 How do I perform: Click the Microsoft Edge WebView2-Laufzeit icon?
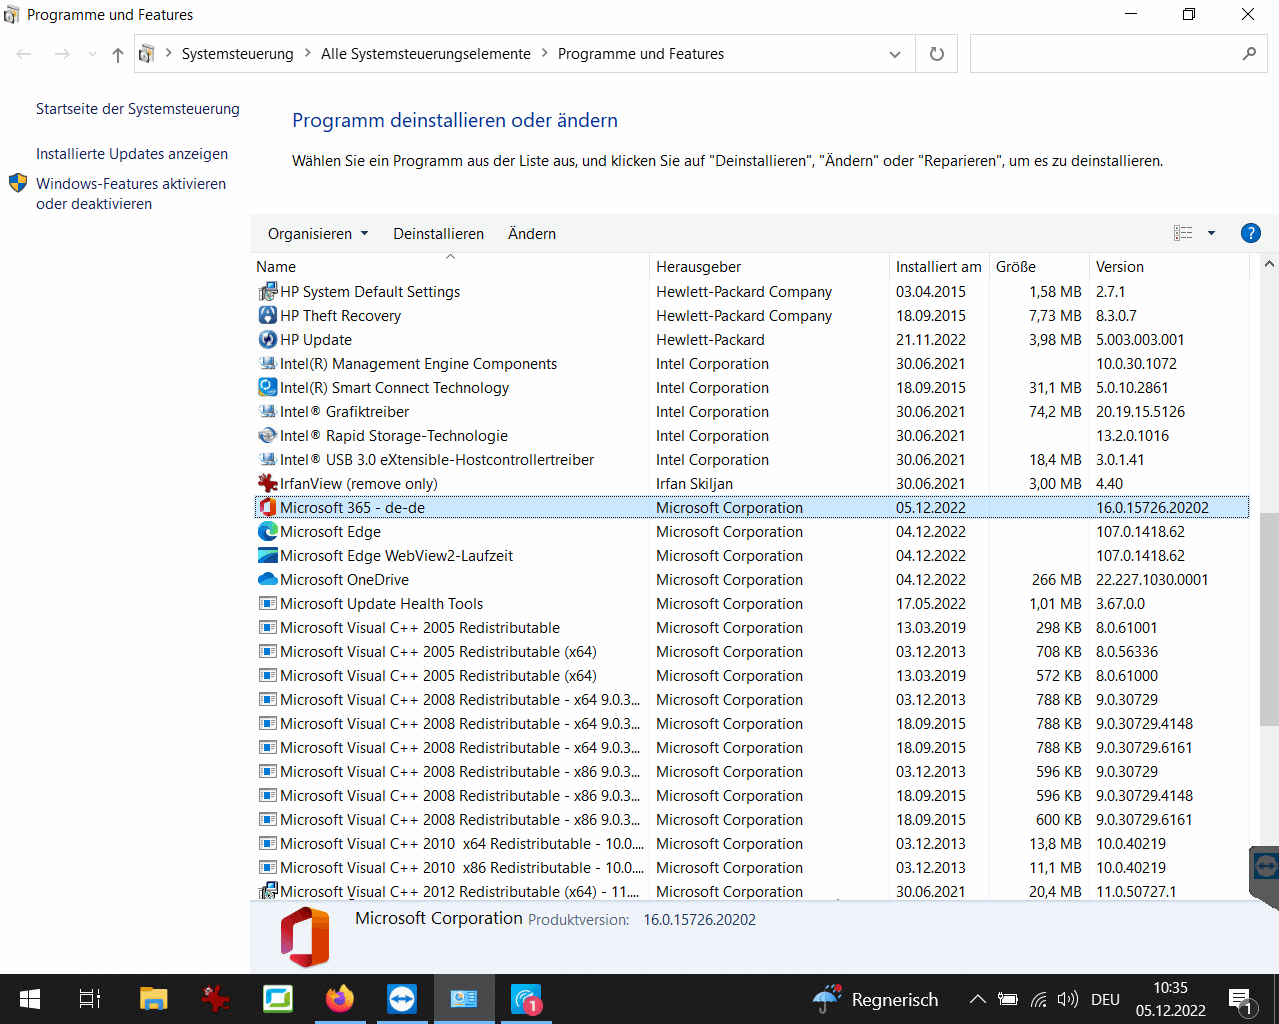point(268,556)
